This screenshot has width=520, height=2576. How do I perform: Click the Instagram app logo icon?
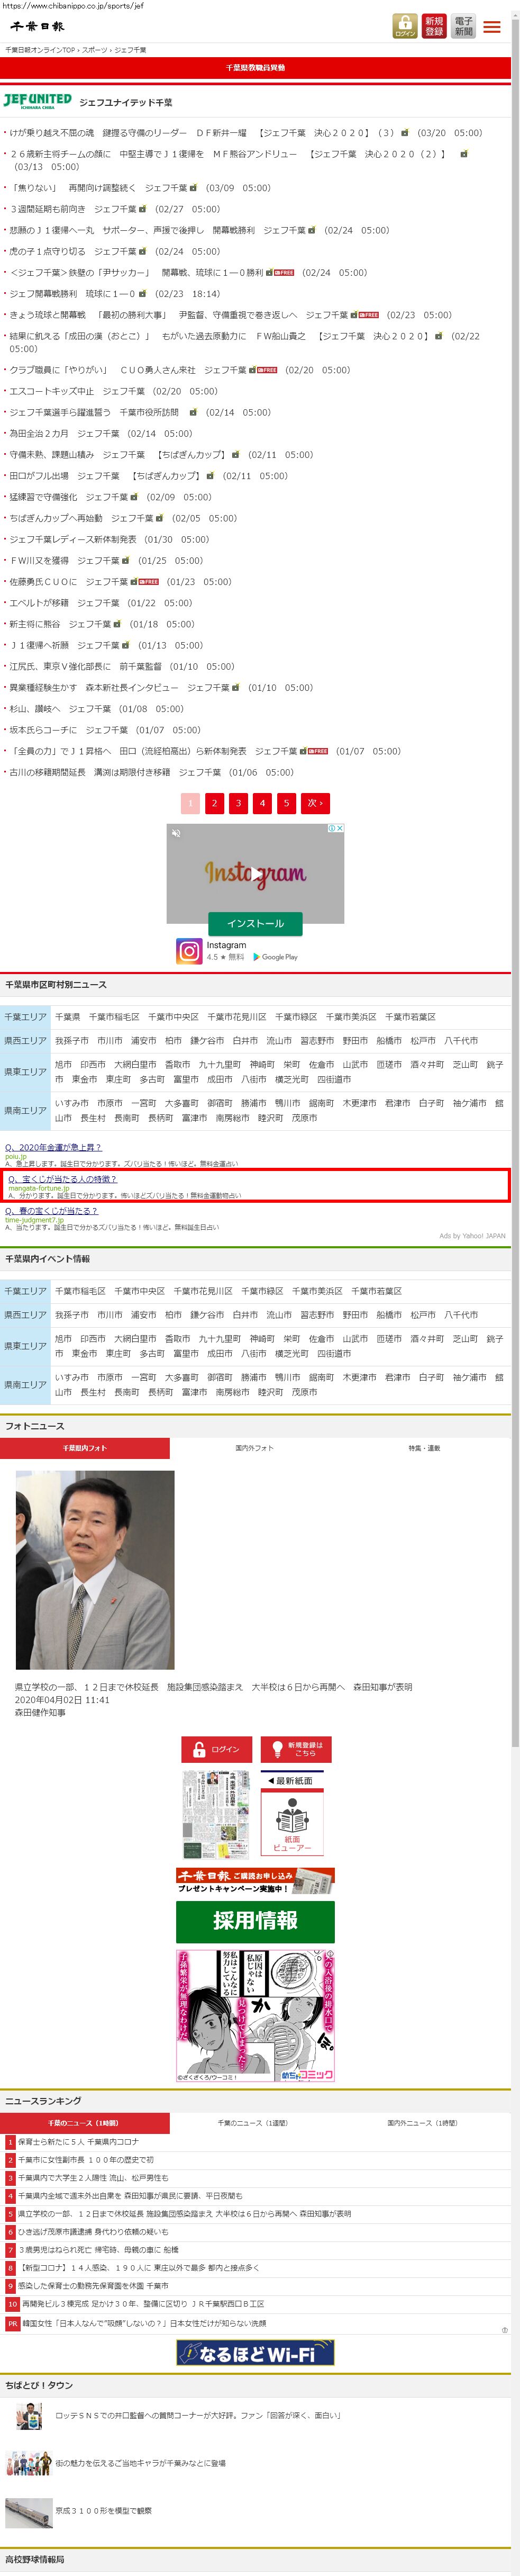click(189, 950)
